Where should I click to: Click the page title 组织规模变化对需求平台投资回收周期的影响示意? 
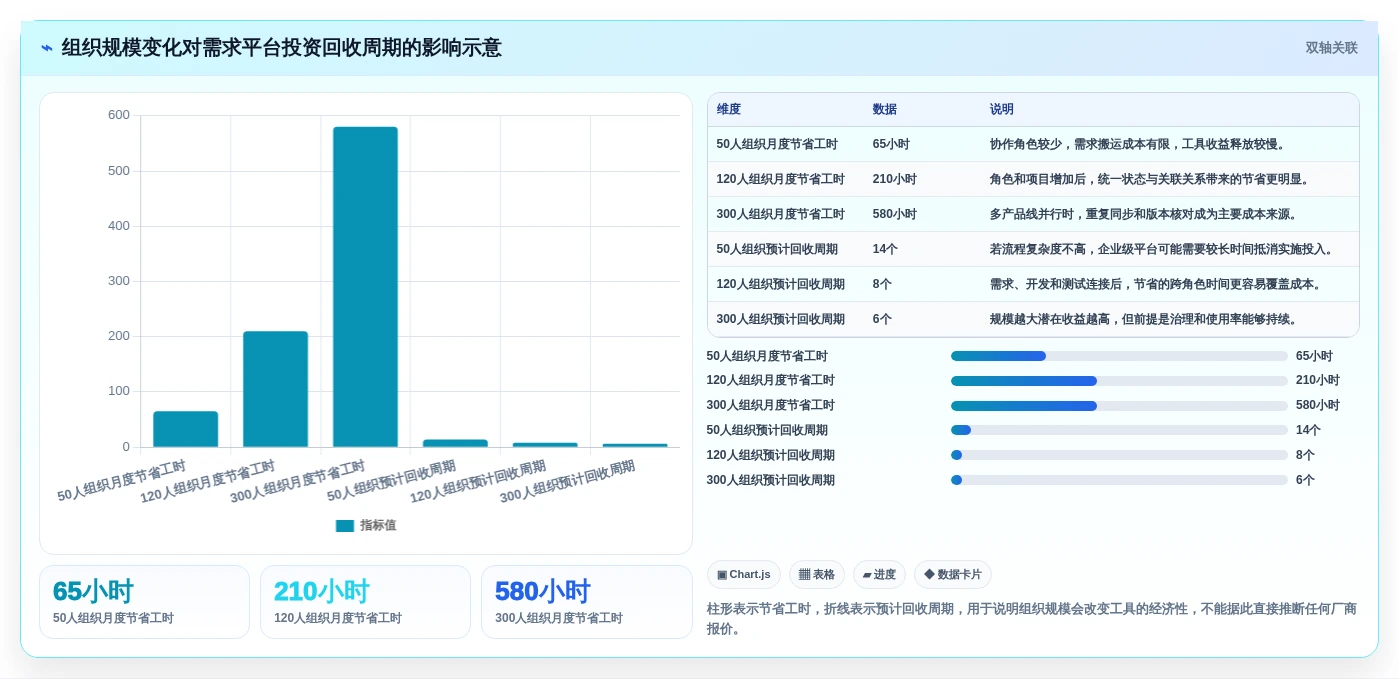(282, 48)
